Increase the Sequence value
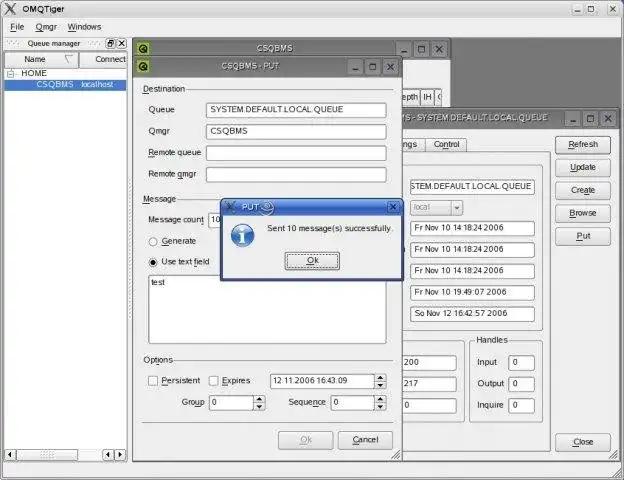The image size is (624, 480). point(380,399)
